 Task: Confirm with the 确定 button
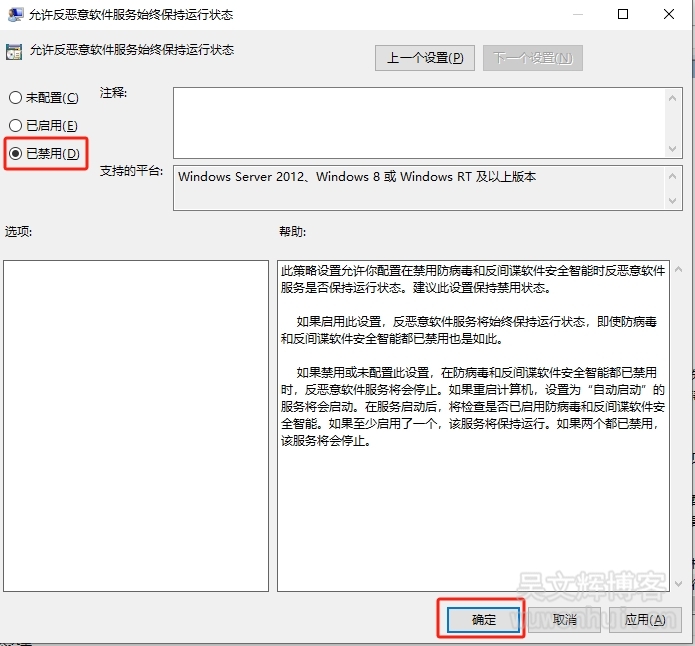[x=483, y=620]
